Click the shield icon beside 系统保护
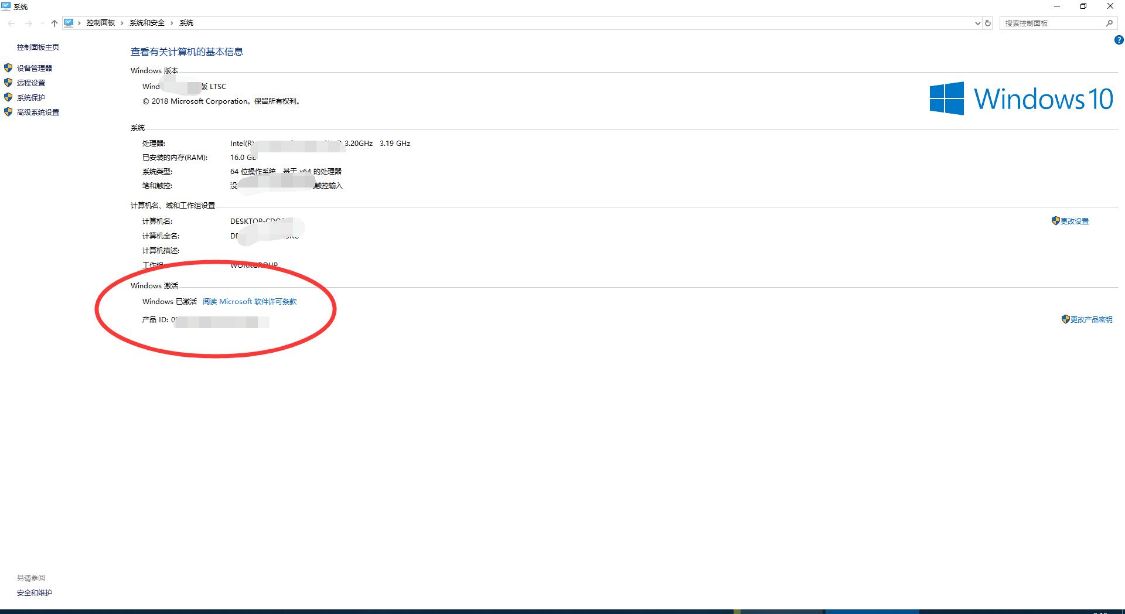This screenshot has width=1125, height=614. coord(8,98)
